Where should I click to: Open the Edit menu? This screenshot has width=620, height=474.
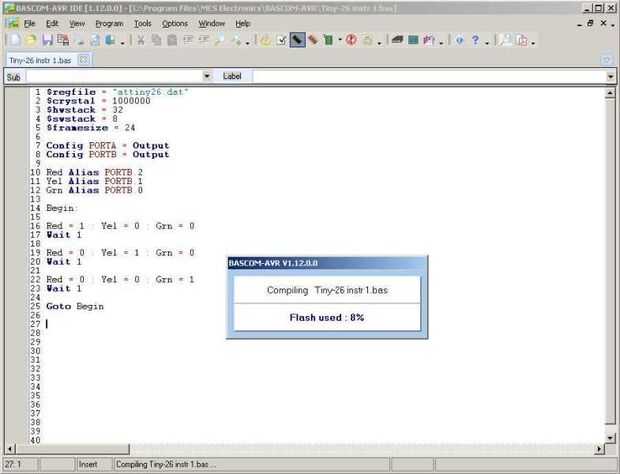(52, 24)
